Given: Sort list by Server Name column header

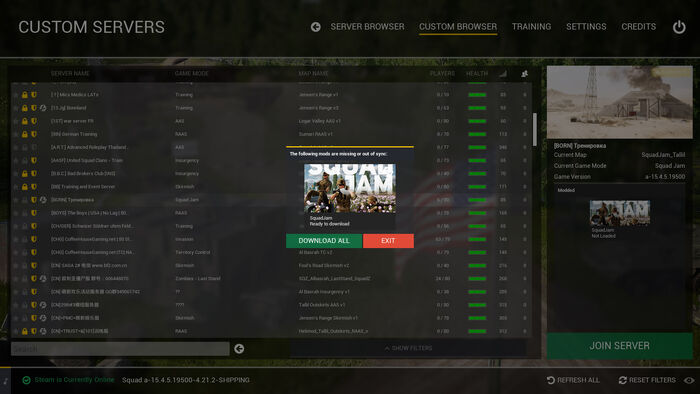Looking at the screenshot, I should (70, 74).
